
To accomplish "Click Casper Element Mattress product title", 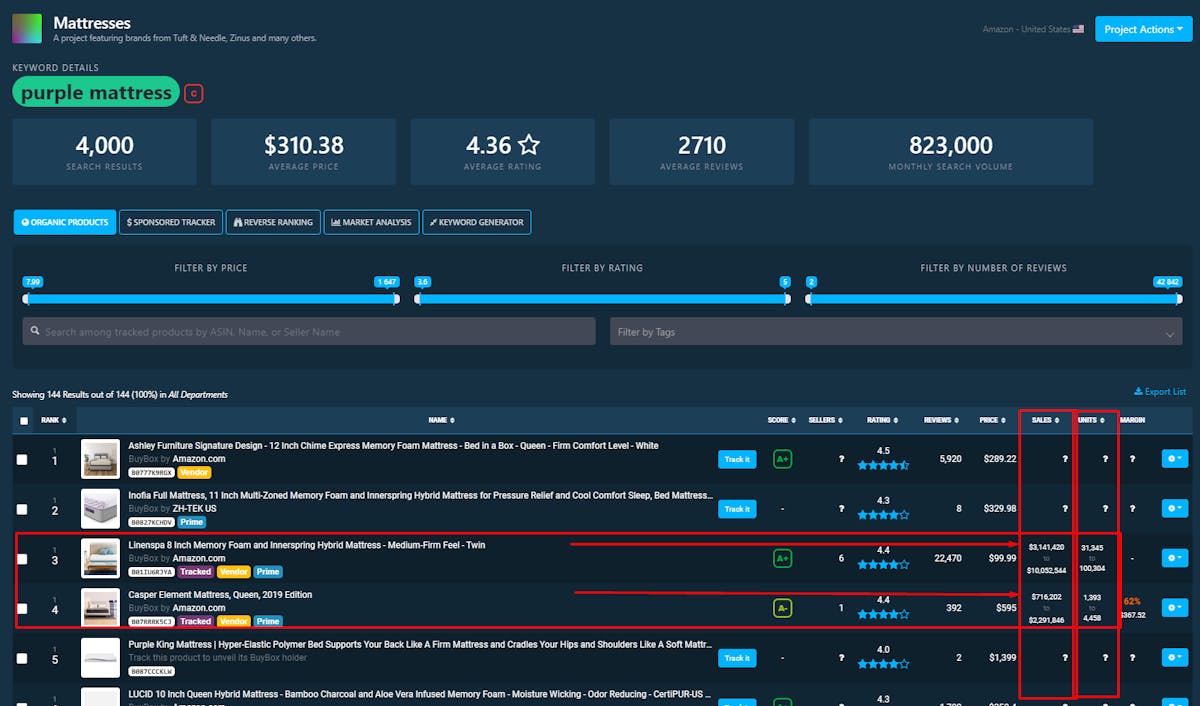I will coord(220,595).
